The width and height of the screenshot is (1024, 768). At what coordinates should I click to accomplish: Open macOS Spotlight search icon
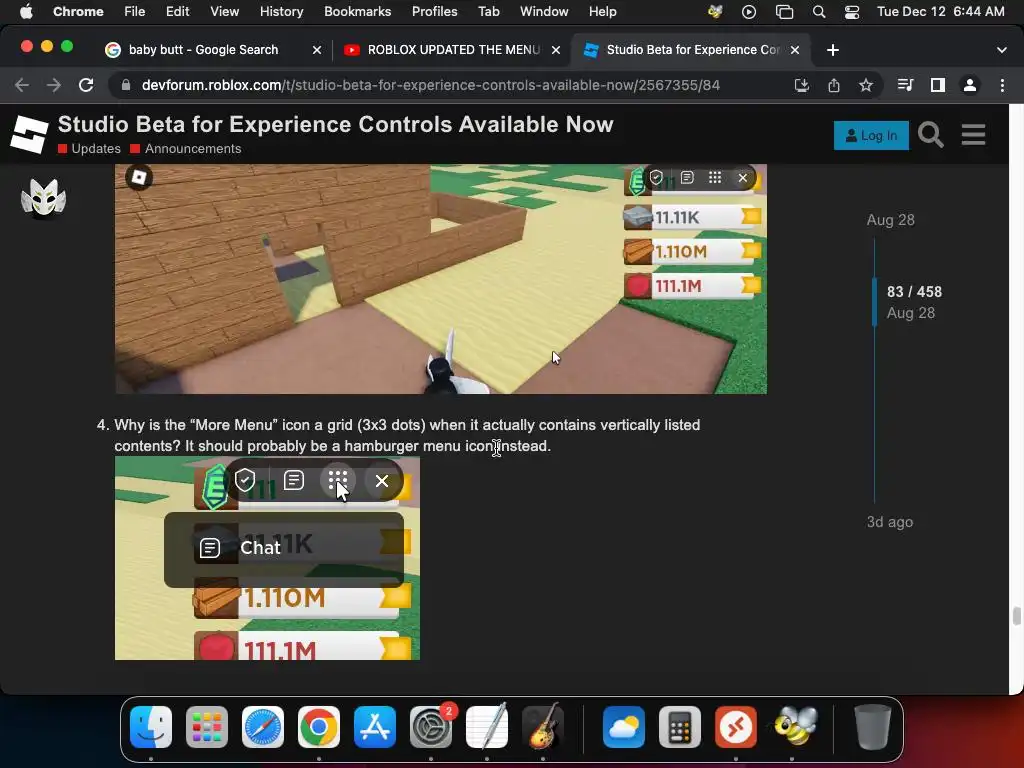(819, 12)
